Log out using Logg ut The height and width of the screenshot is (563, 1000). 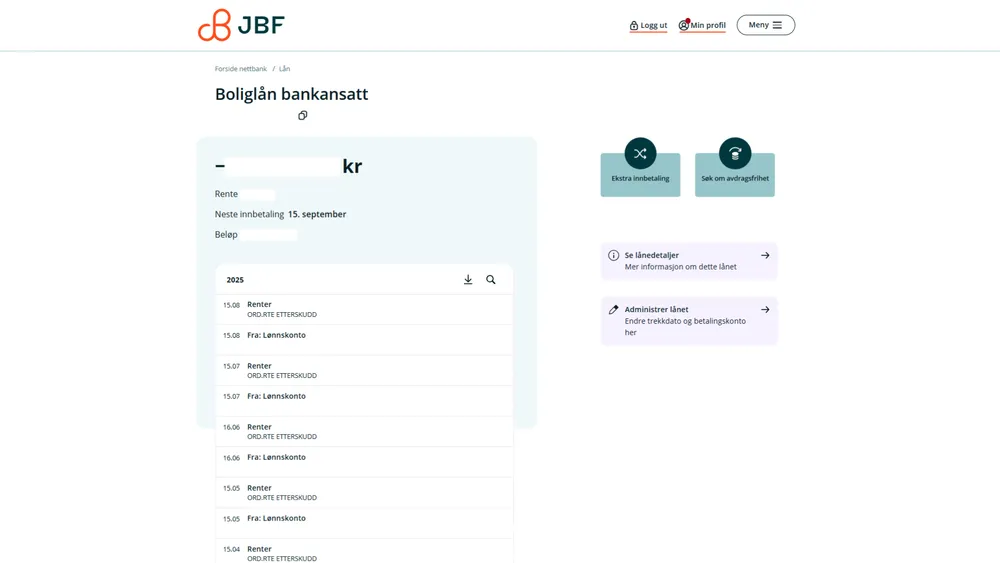click(648, 26)
